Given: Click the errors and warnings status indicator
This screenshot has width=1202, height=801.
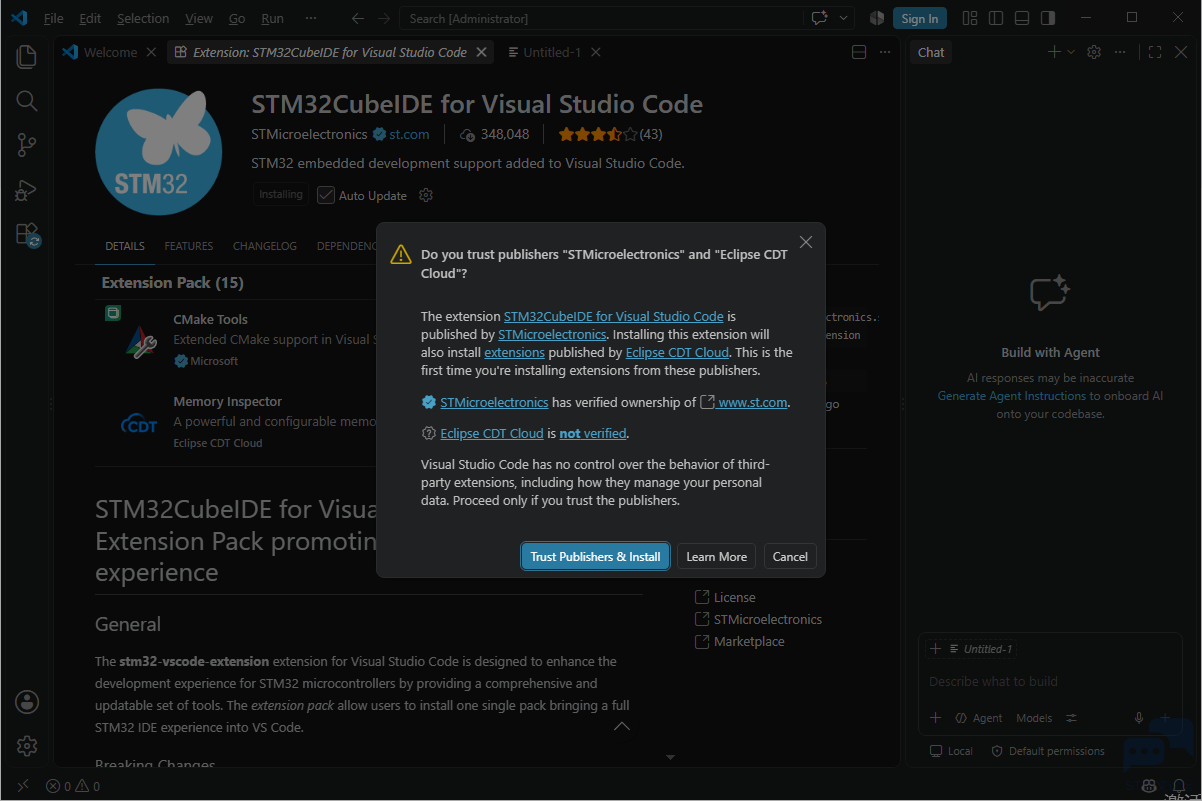Looking at the screenshot, I should click(x=73, y=787).
